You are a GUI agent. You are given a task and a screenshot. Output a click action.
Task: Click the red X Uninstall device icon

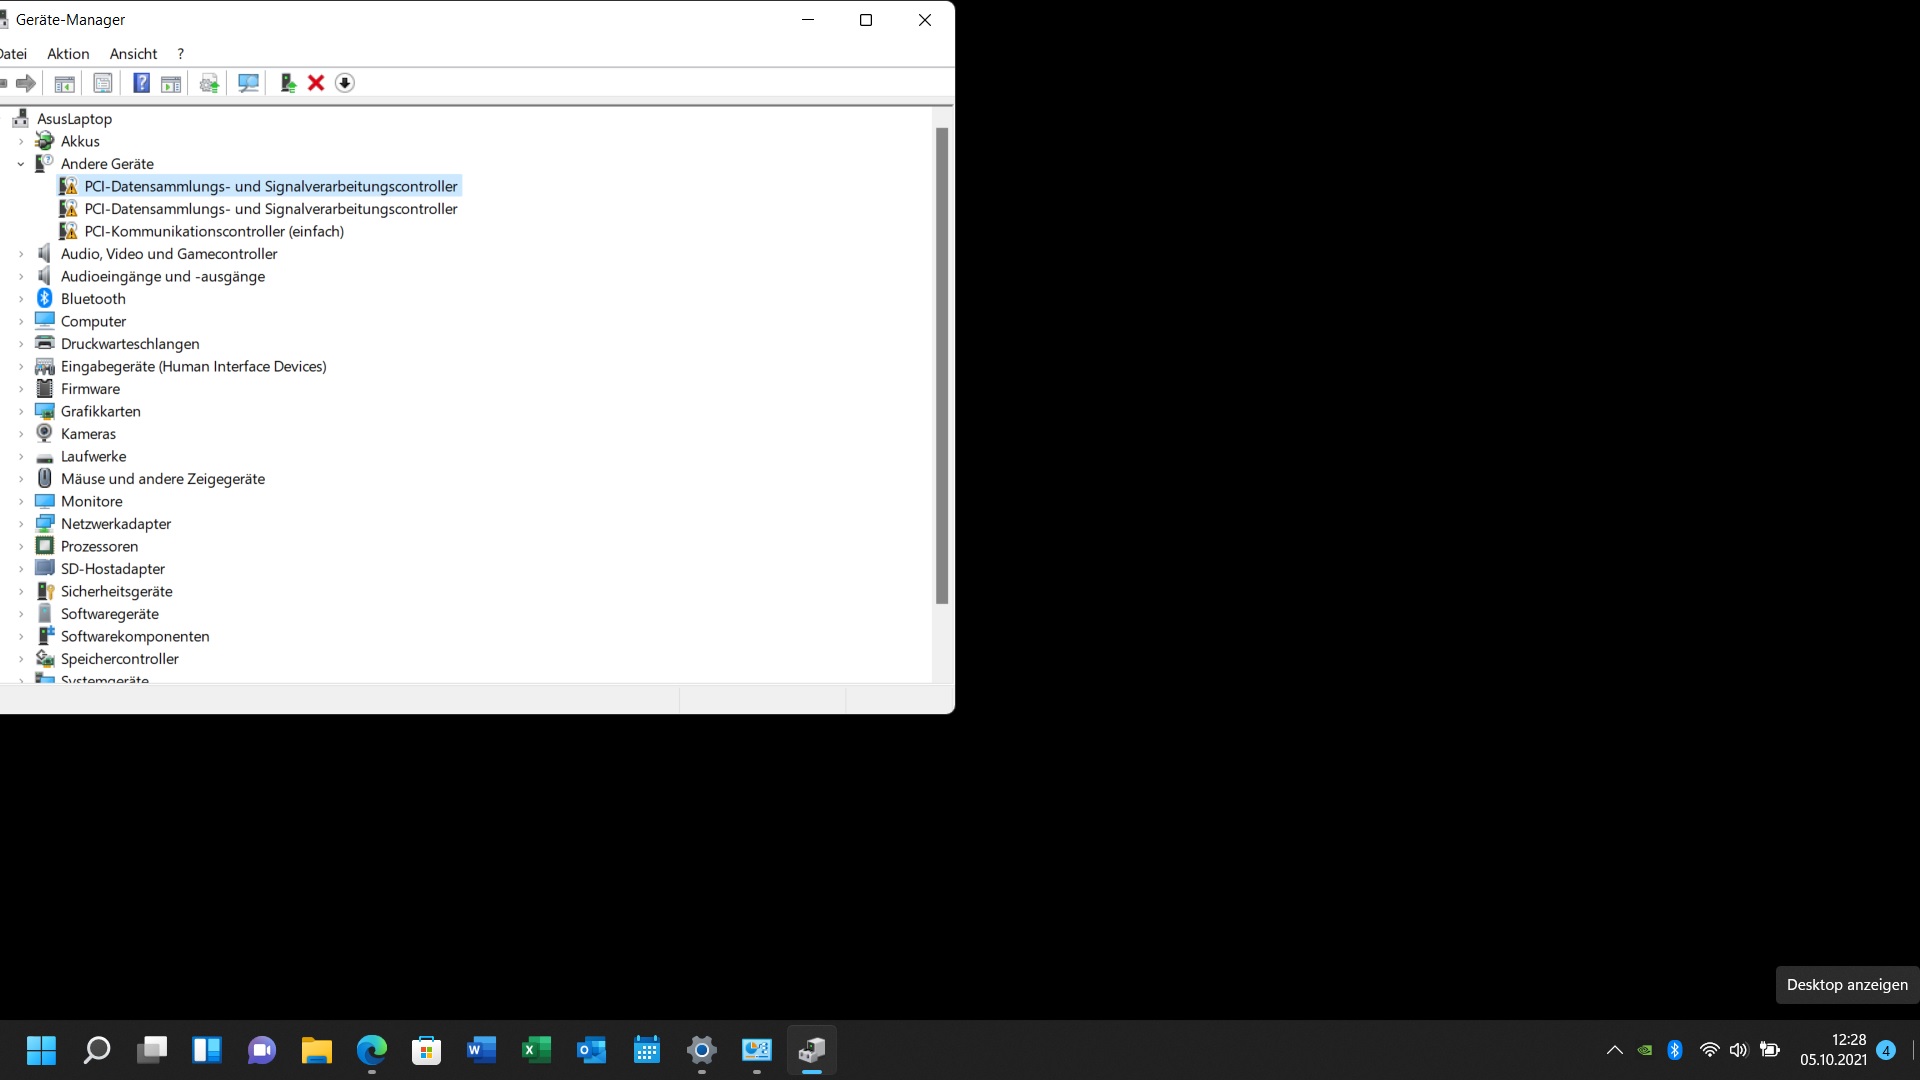point(316,83)
